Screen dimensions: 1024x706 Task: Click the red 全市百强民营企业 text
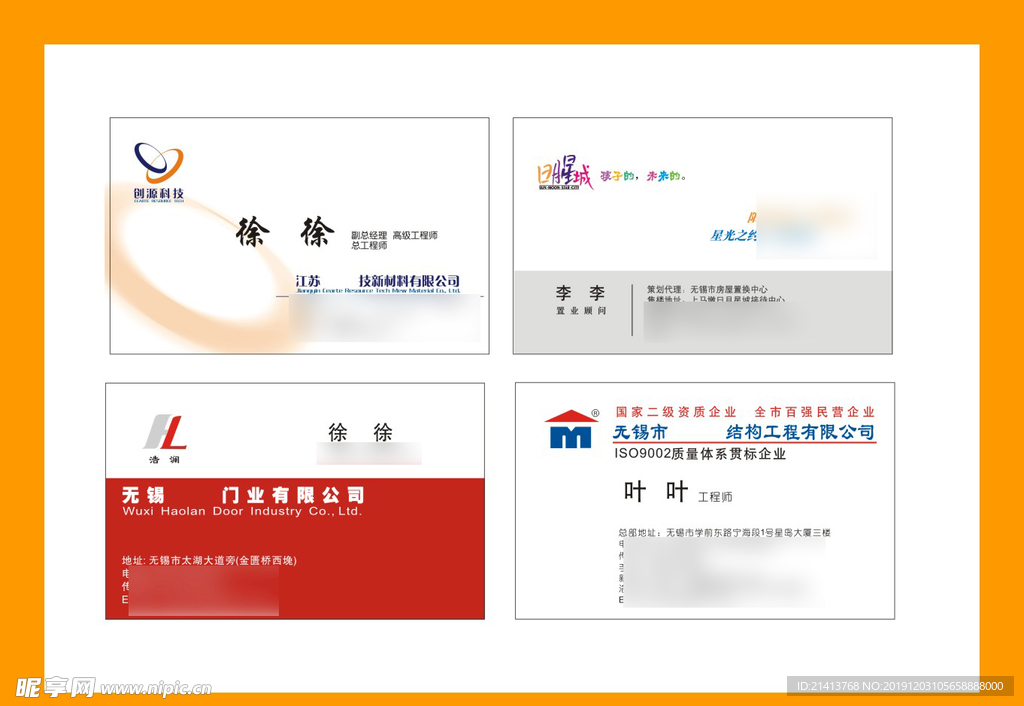(814, 412)
